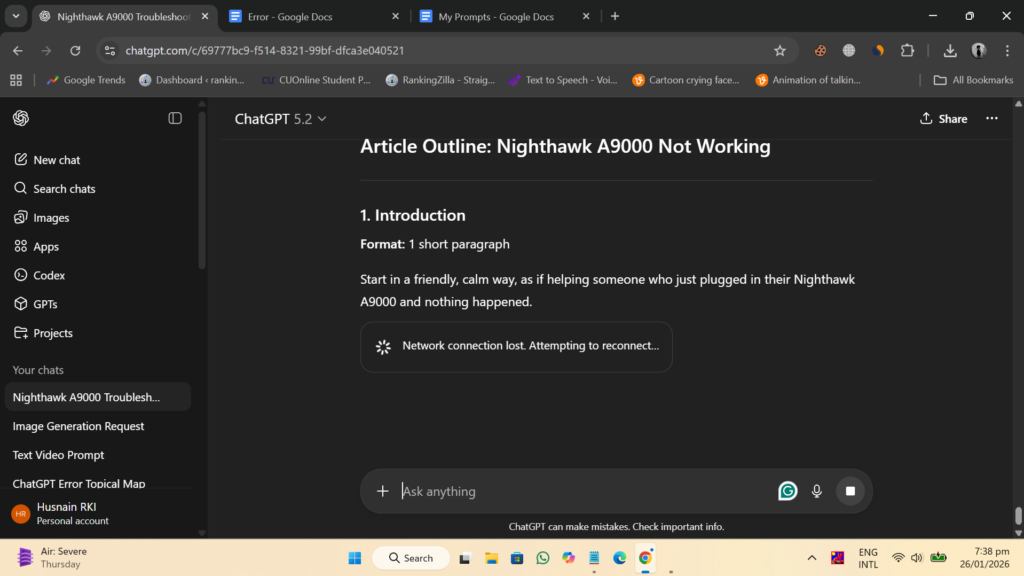
Task: Start a New chat
Action: (x=55, y=159)
